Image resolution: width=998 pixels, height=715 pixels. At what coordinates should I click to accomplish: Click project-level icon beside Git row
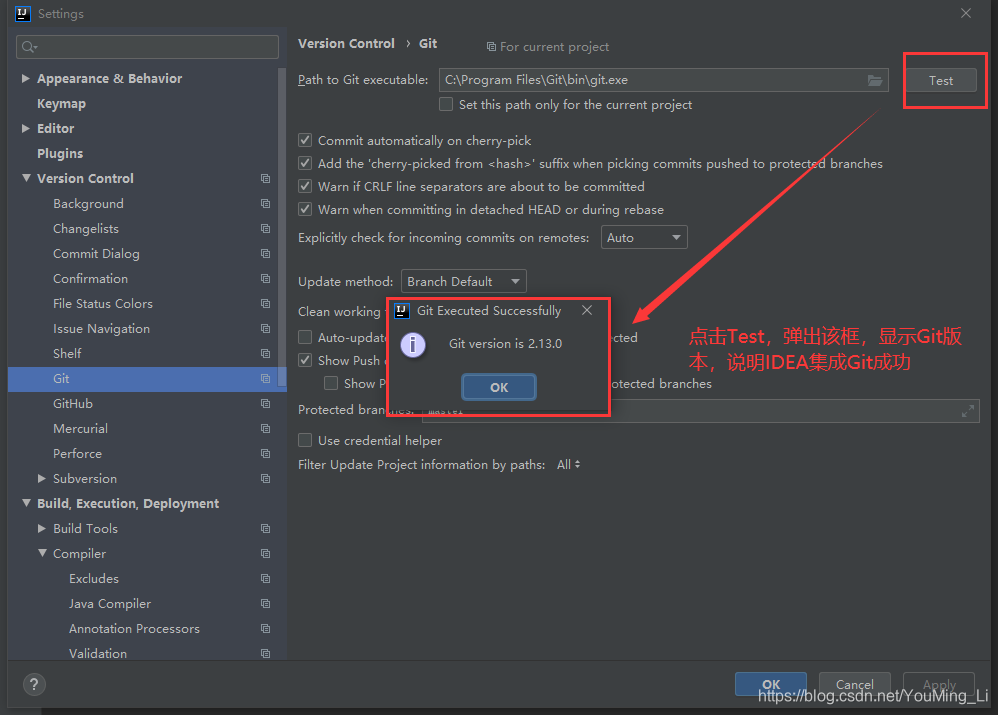(265, 379)
